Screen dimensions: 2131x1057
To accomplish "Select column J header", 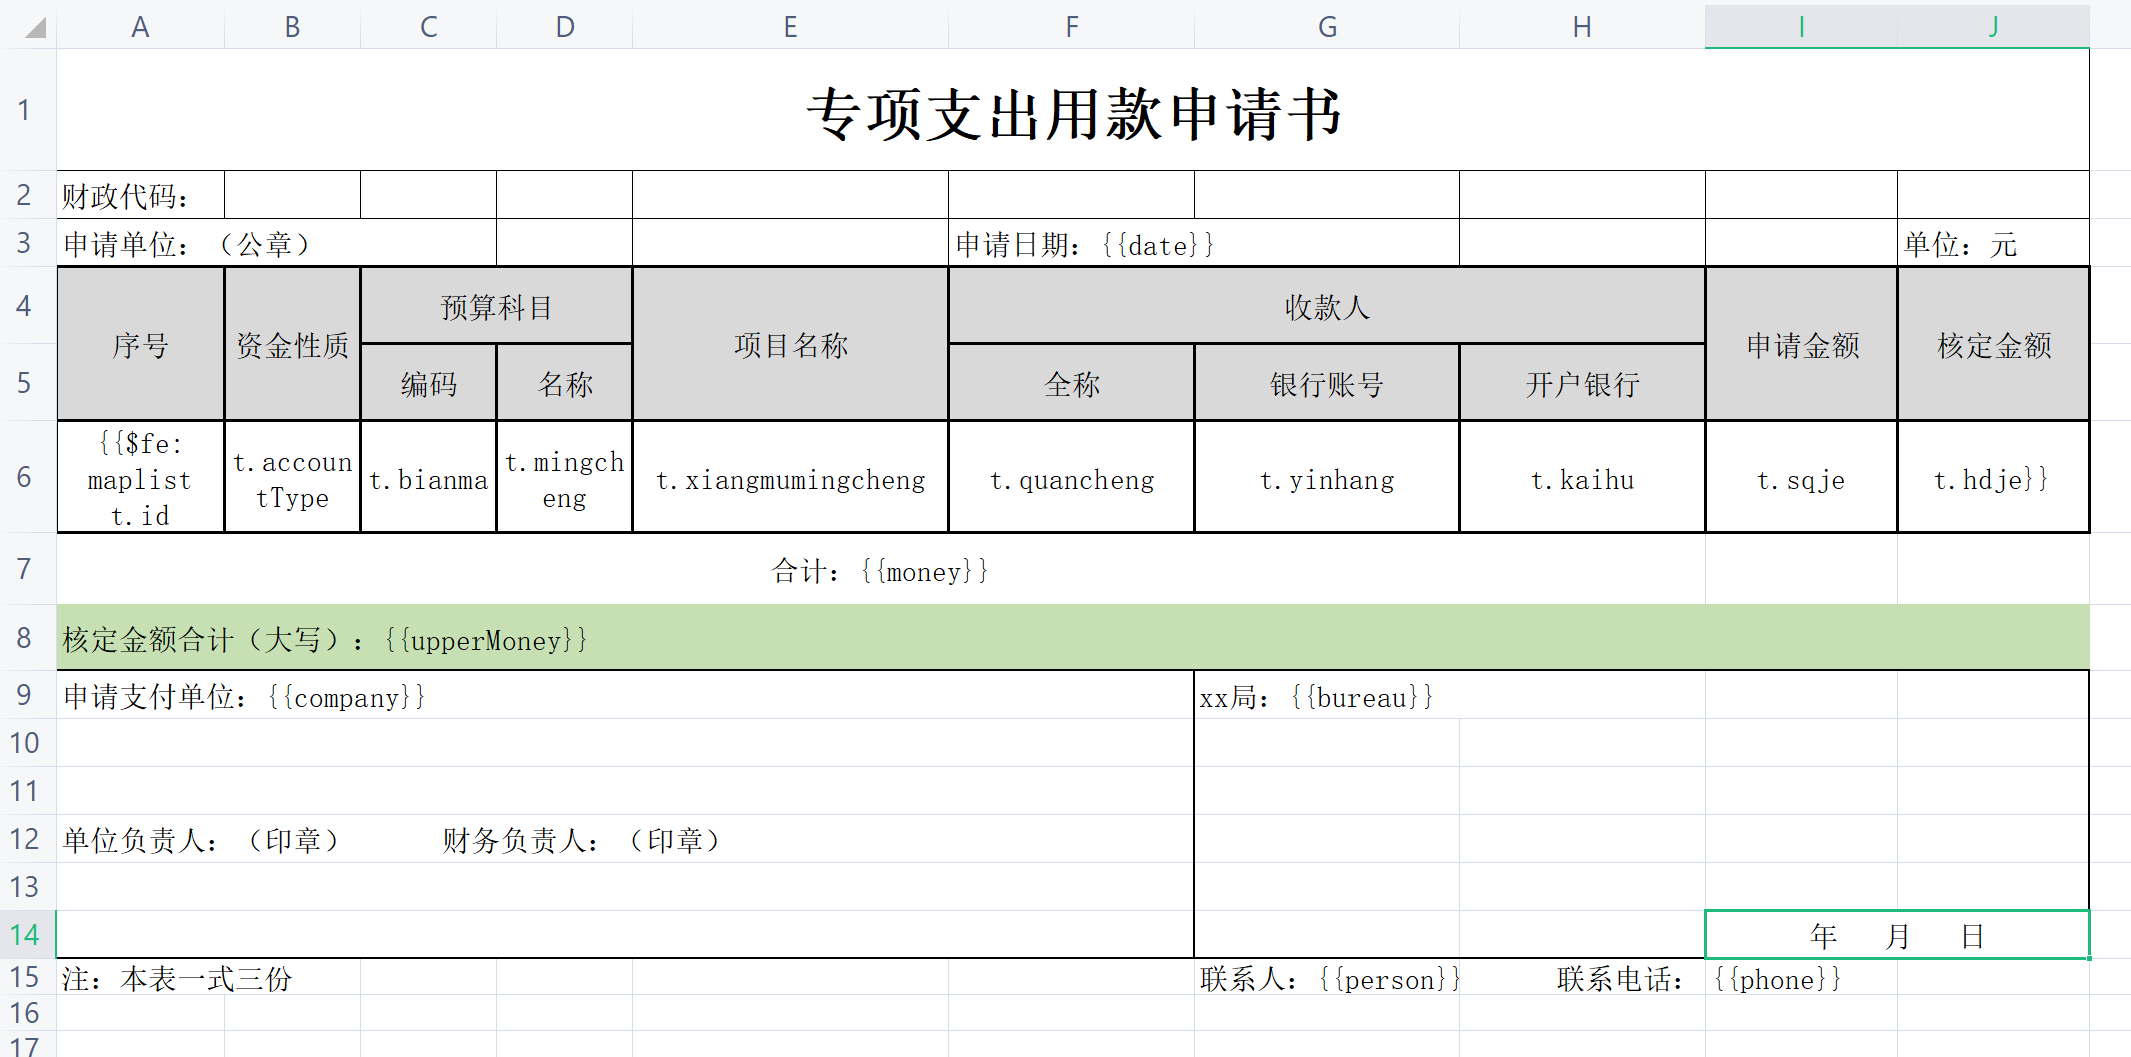I will click(1992, 27).
